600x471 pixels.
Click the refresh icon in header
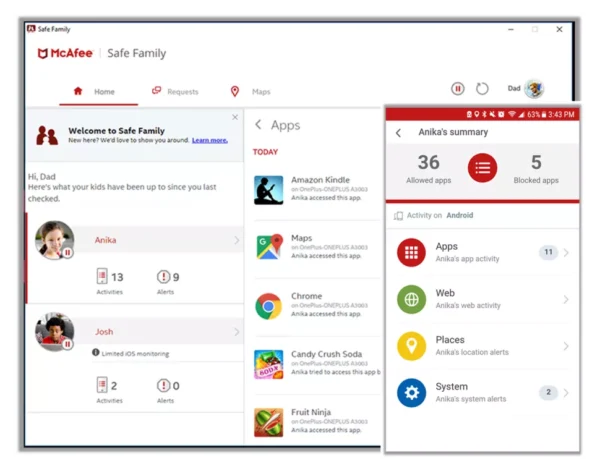pyautogui.click(x=482, y=89)
